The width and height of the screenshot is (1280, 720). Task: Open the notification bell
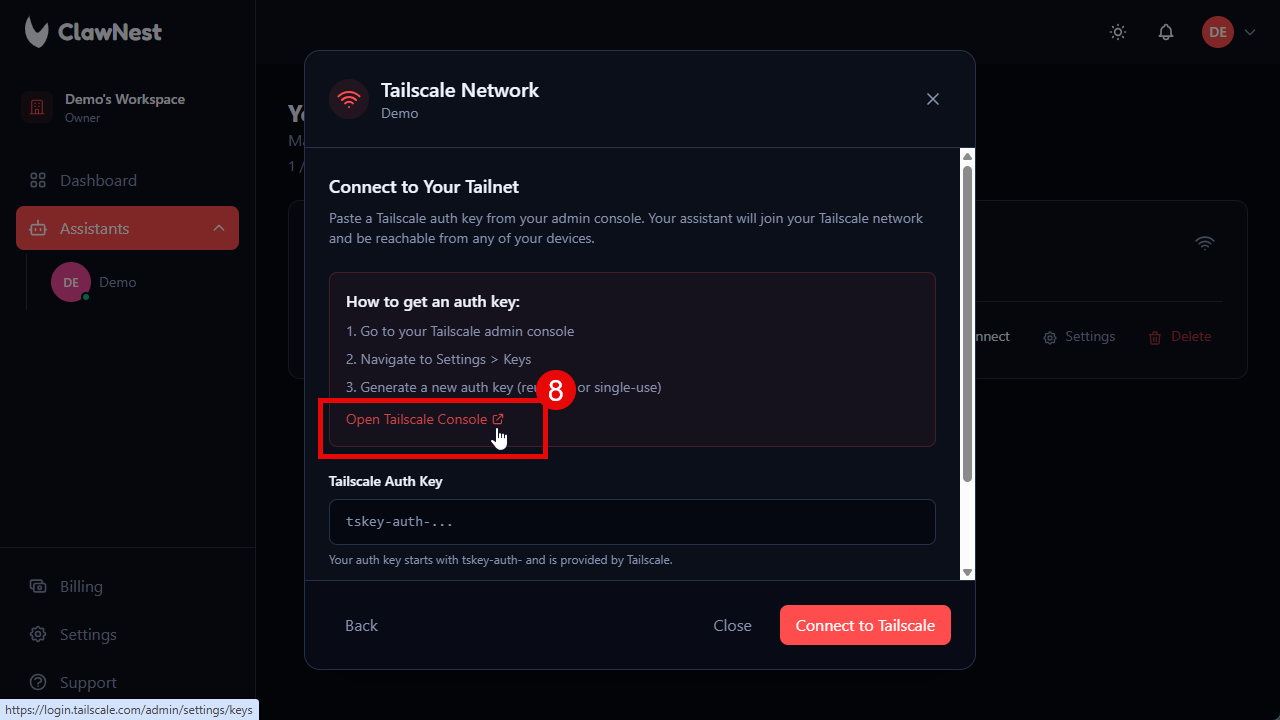pos(1166,32)
